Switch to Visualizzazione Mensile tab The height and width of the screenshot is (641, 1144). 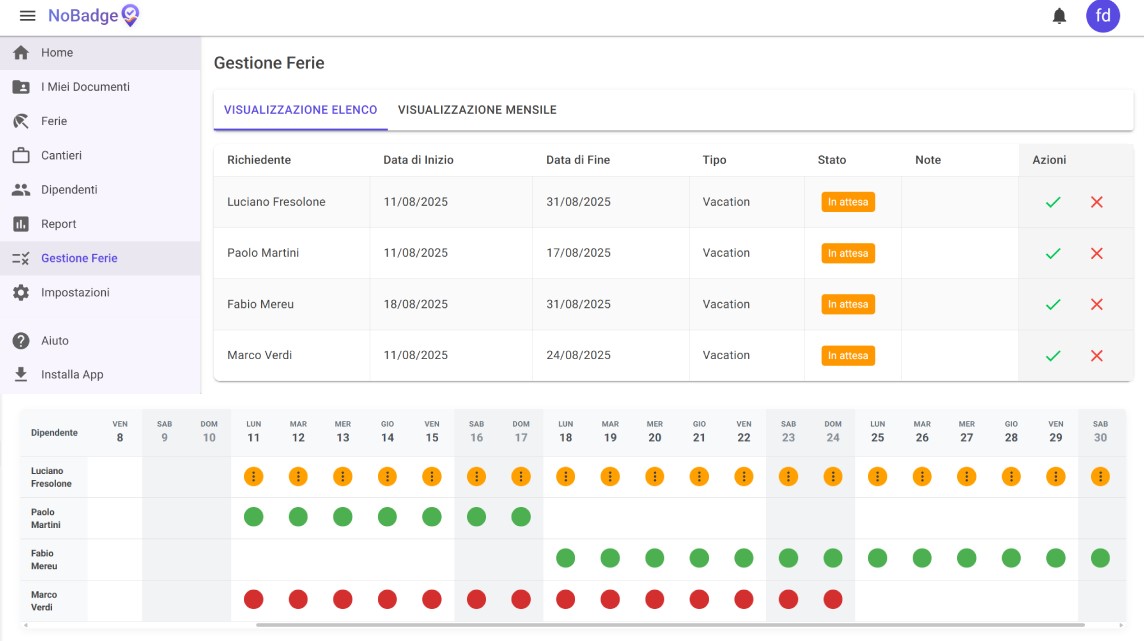click(x=477, y=110)
